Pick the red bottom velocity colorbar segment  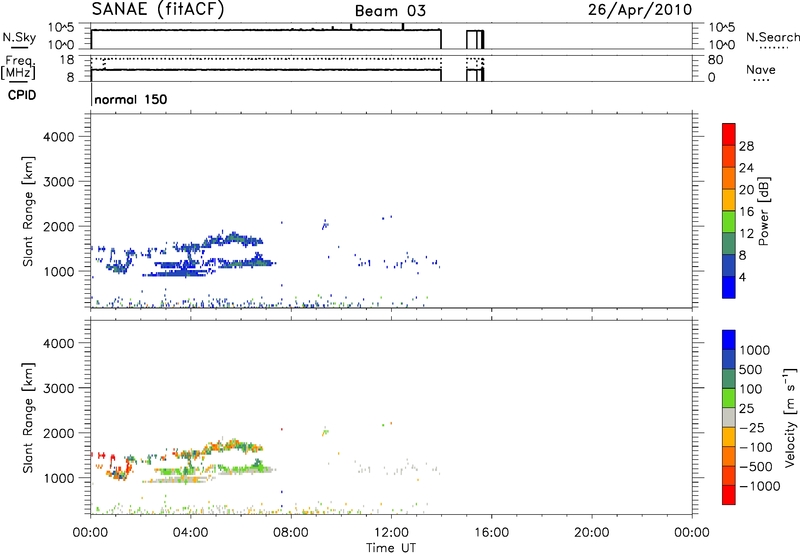[729, 495]
